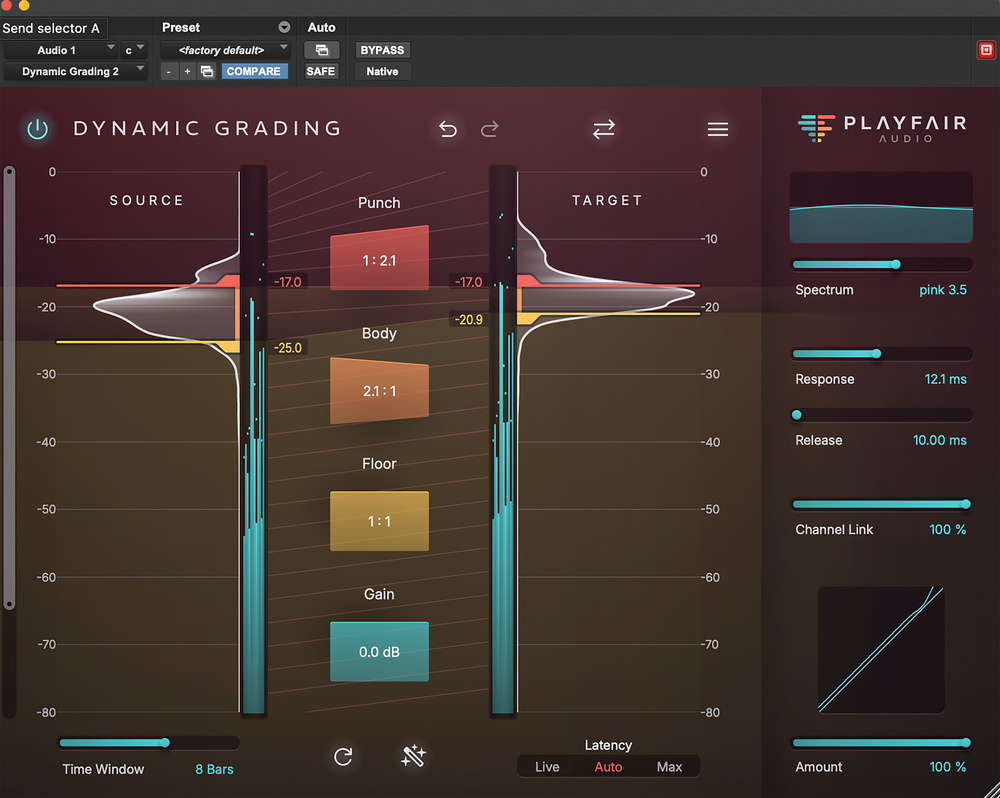
Task: Select Live latency mode
Action: pos(547,767)
